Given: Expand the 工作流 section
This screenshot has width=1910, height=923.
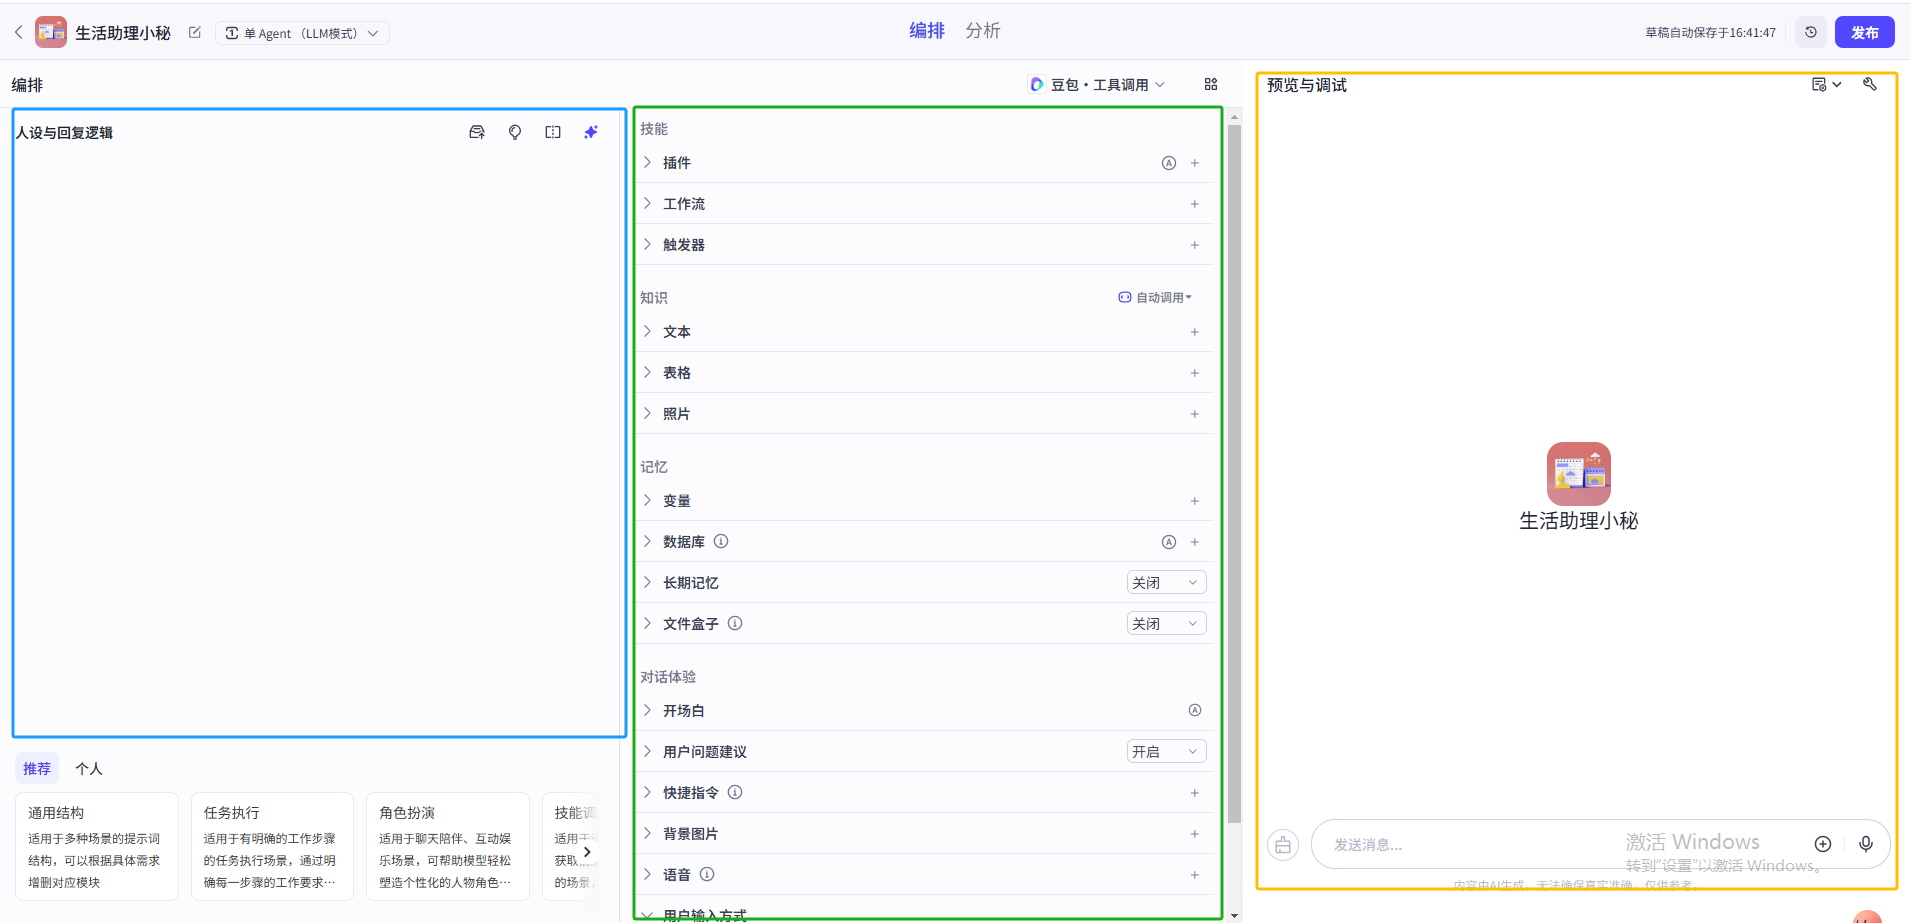Looking at the screenshot, I should point(684,204).
